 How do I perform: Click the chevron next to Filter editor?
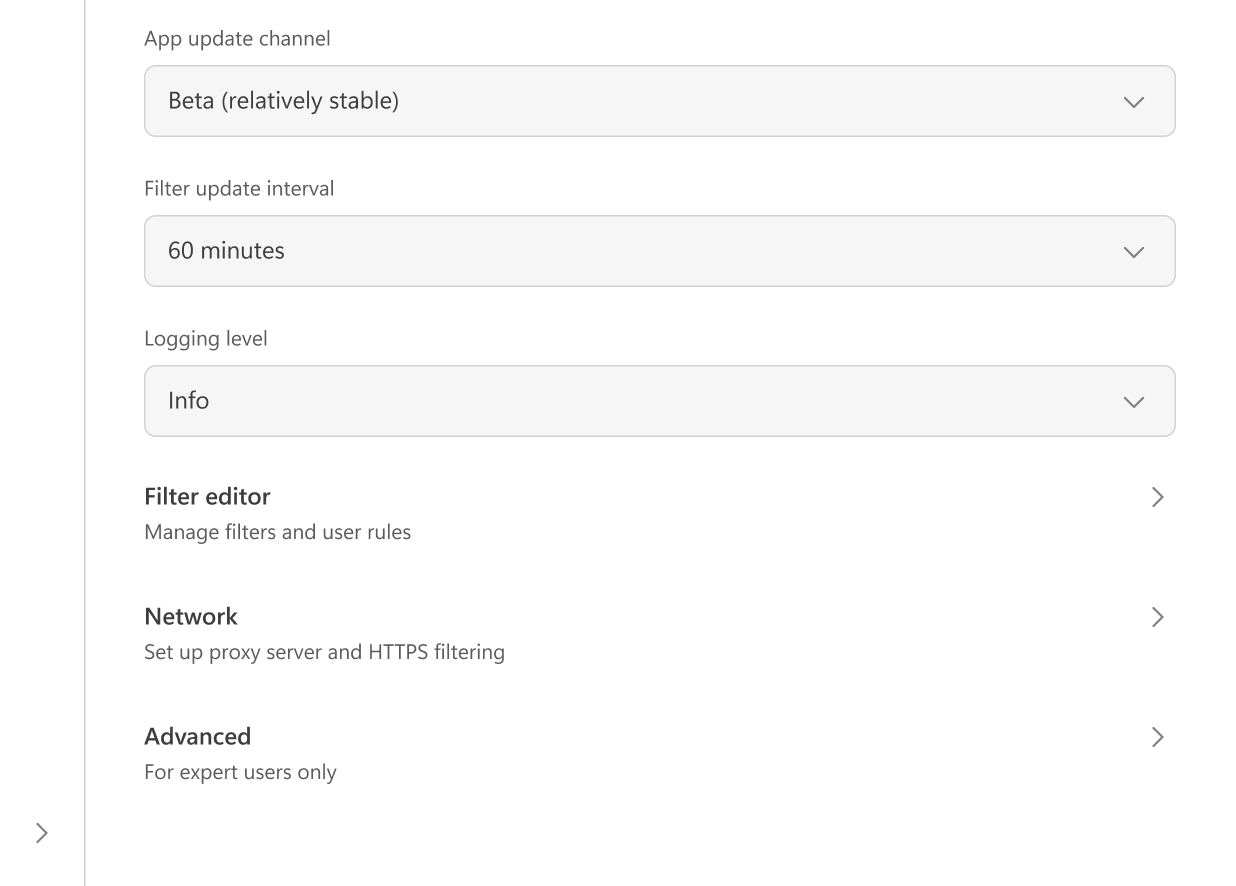click(x=1157, y=497)
